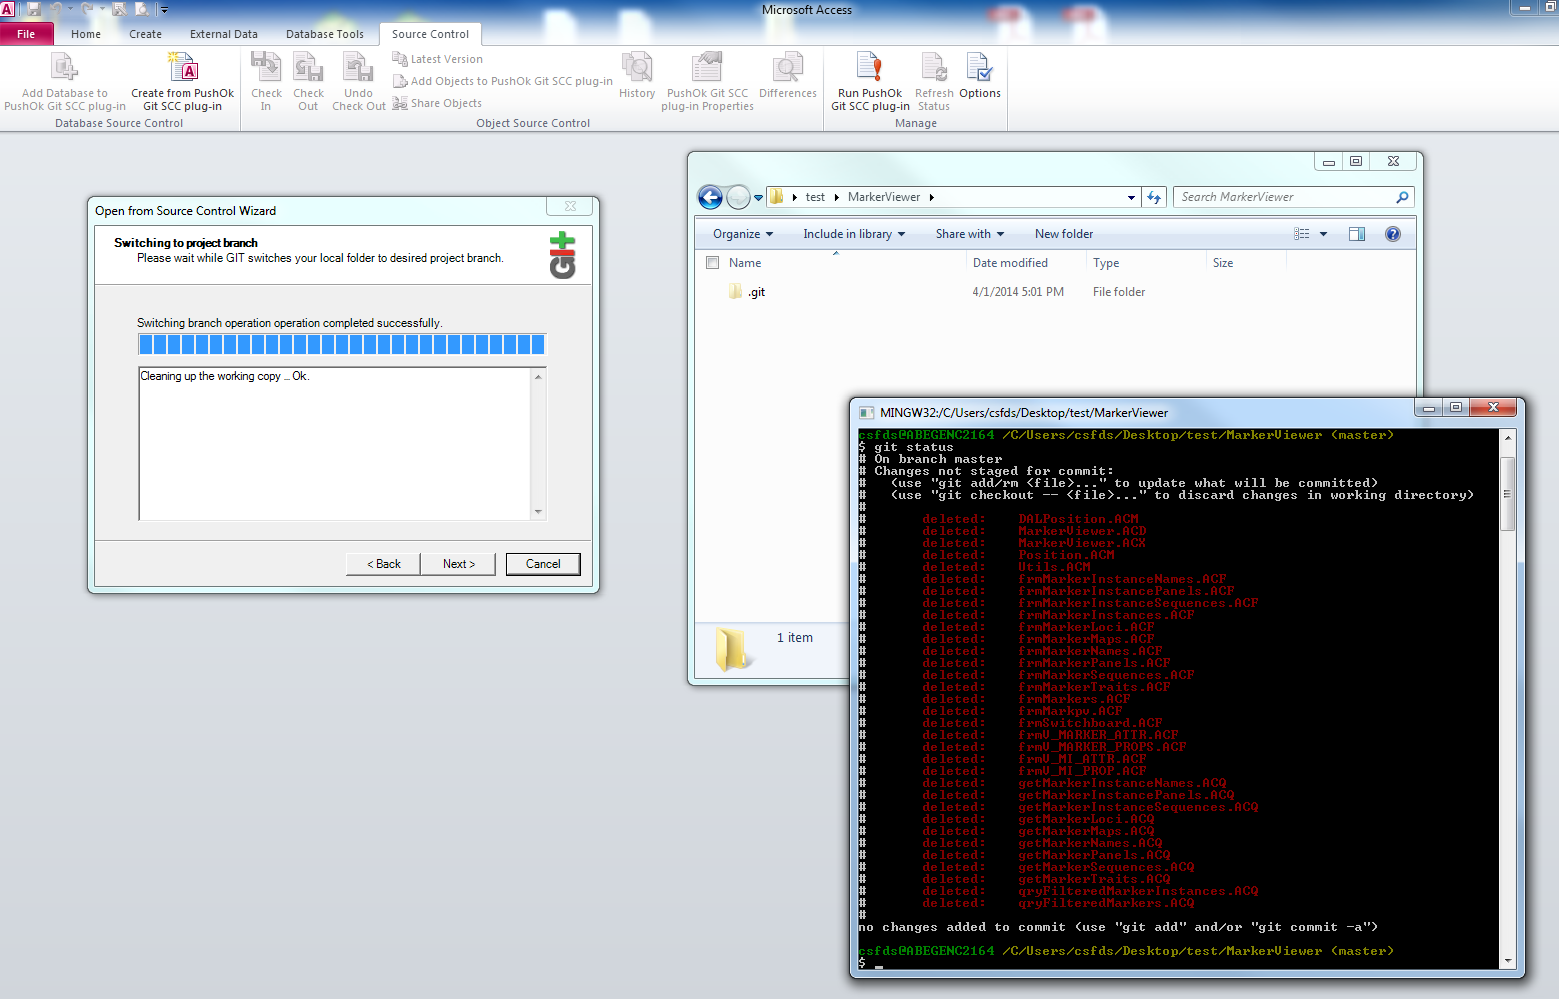Image resolution: width=1559 pixels, height=999 pixels.
Task: Switch to the Database Tools tab
Action: coord(324,34)
